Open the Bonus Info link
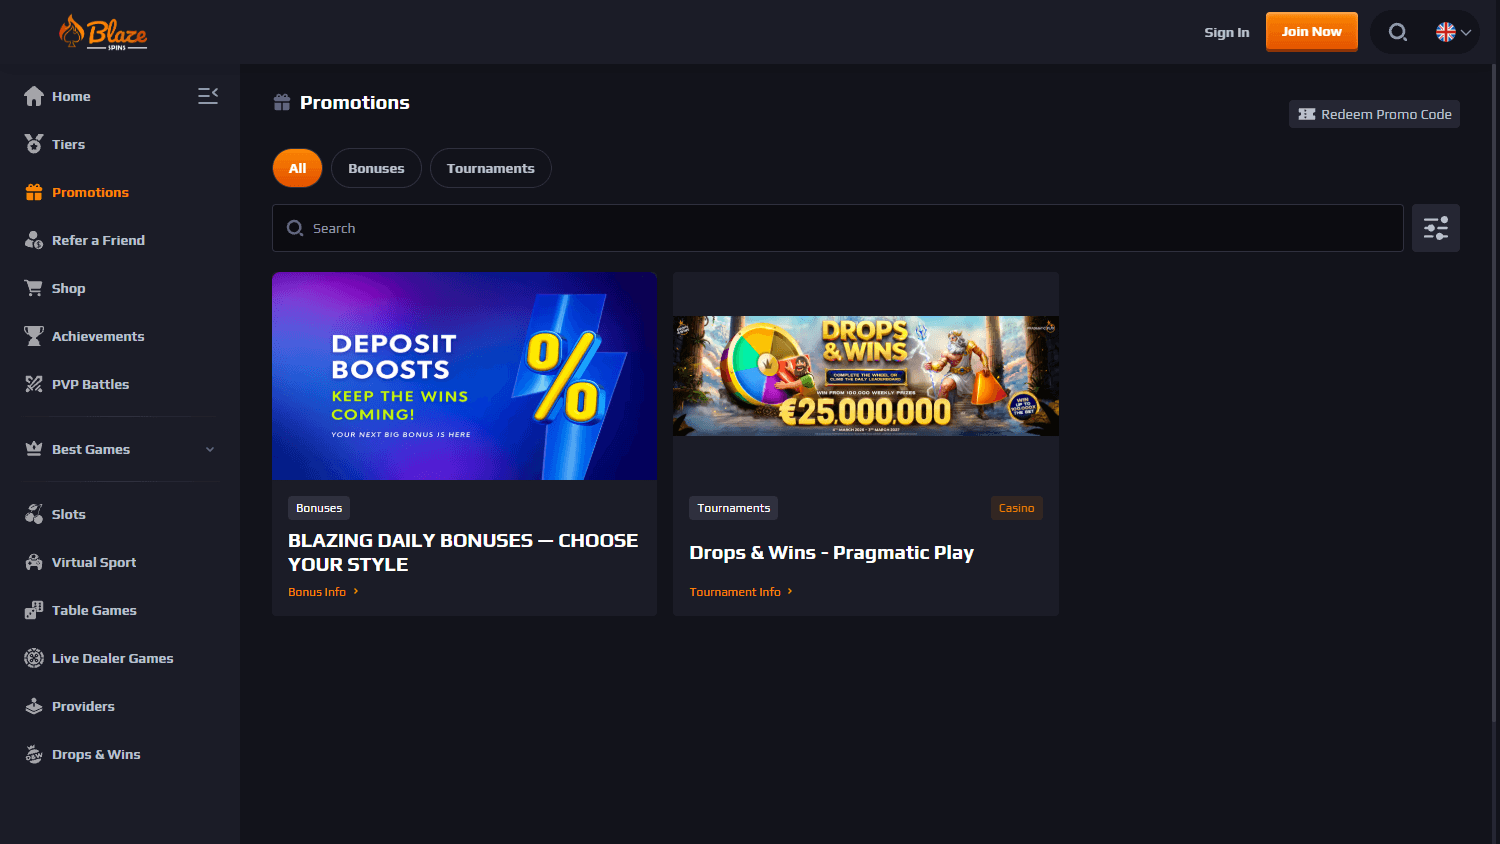This screenshot has width=1500, height=844. point(323,592)
